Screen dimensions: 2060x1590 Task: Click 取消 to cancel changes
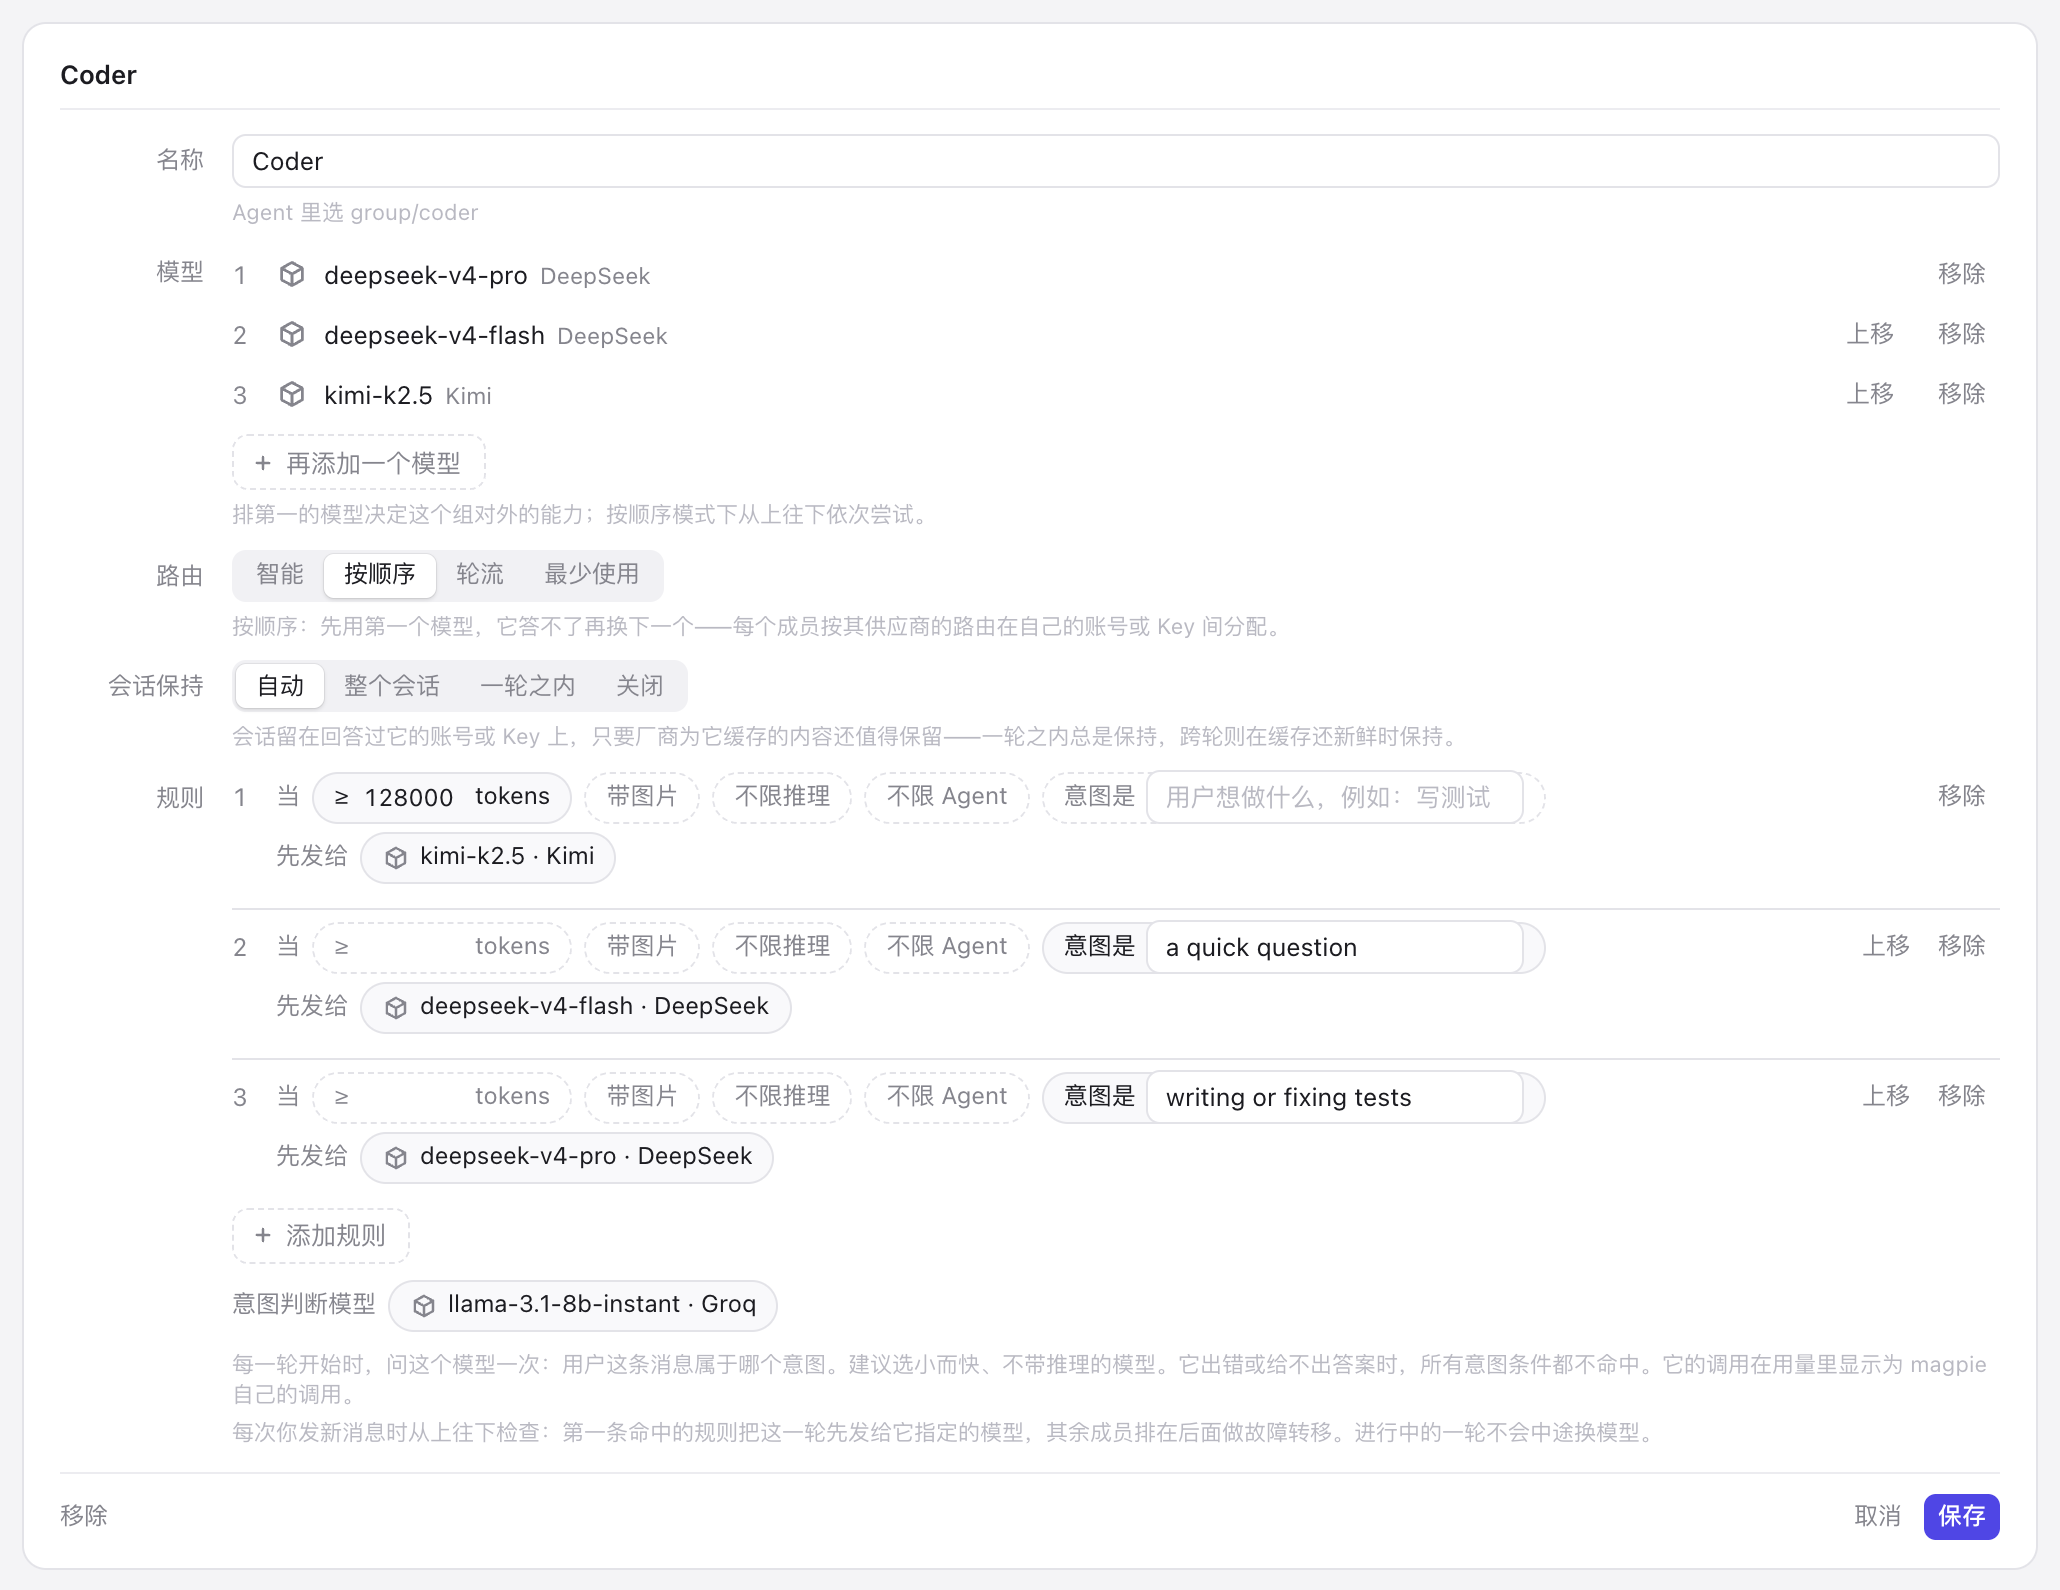click(x=1877, y=1517)
